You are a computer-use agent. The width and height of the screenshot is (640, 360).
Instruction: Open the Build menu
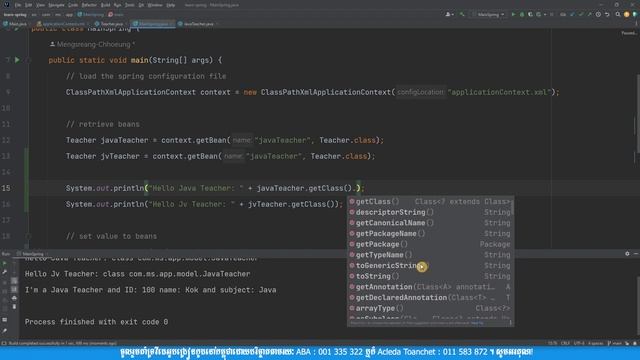105,5
